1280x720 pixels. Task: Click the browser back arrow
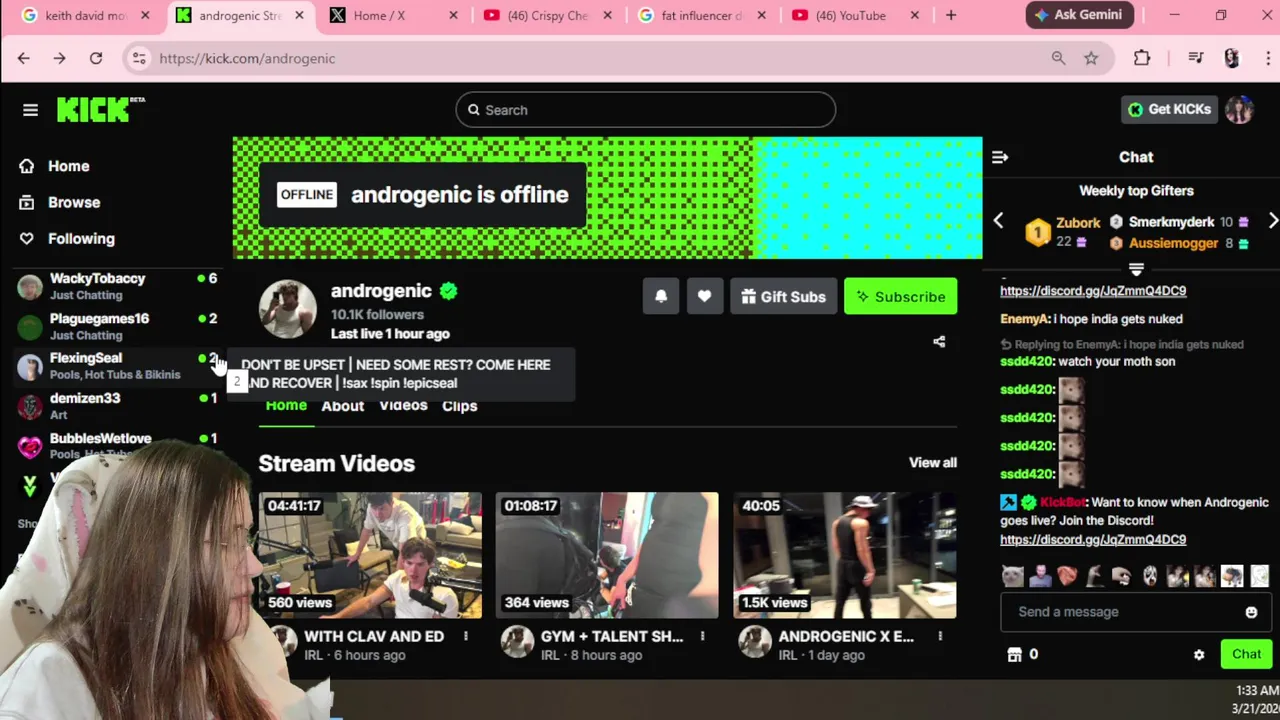click(x=24, y=58)
